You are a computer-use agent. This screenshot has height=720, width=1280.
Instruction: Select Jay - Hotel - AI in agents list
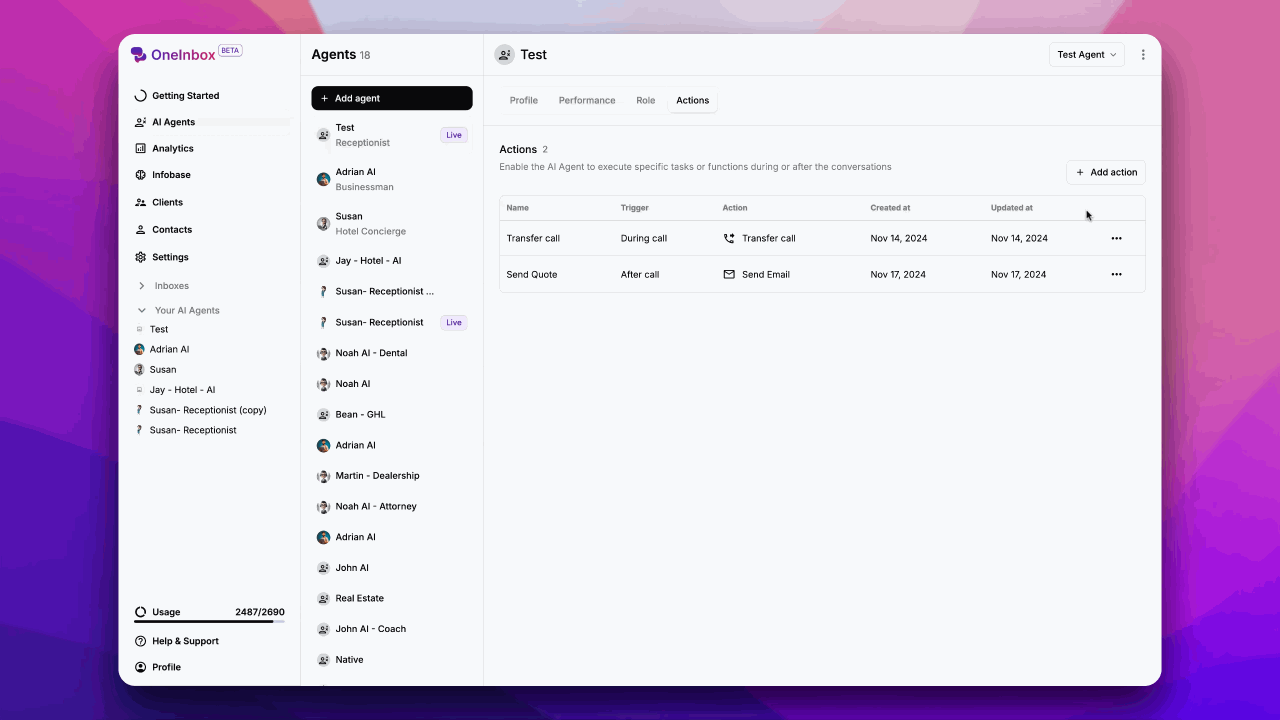392,261
